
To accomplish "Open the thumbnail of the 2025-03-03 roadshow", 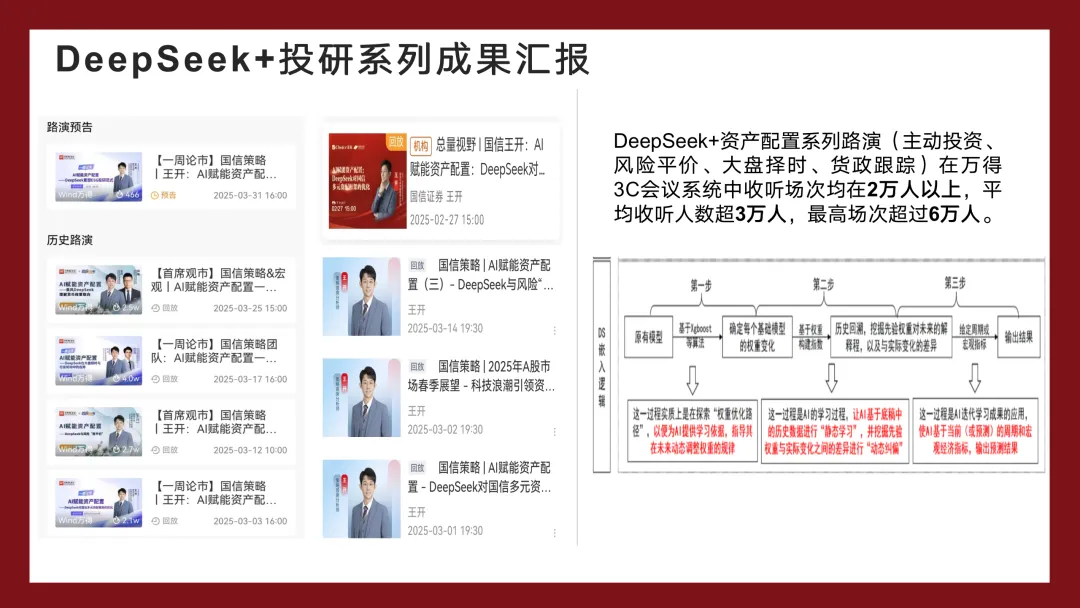I will [99, 503].
